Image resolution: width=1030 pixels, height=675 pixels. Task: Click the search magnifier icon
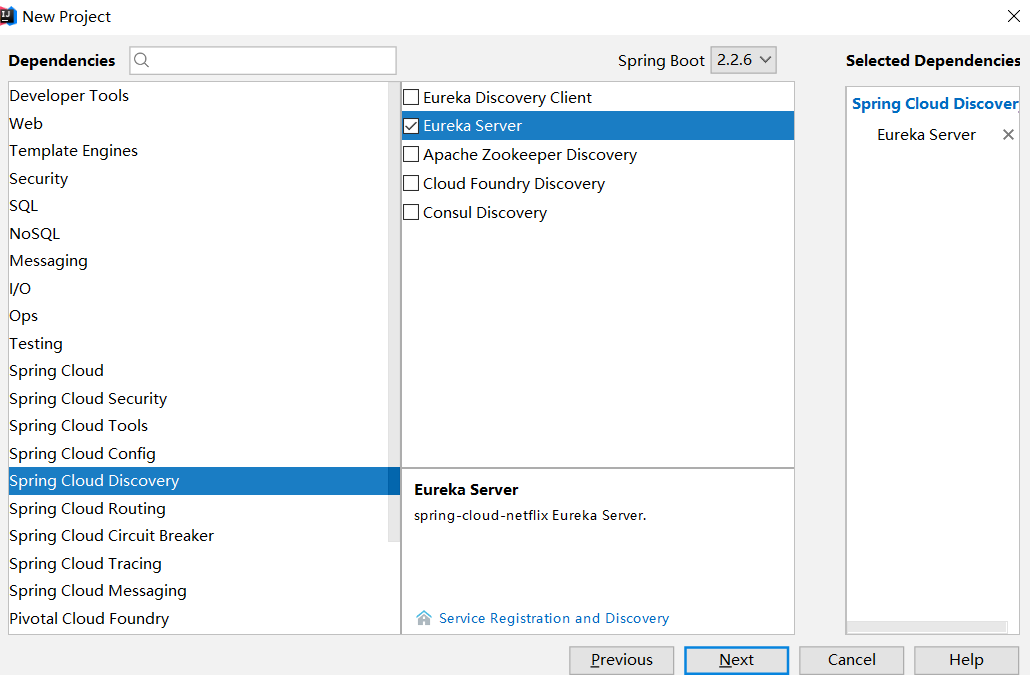[141, 60]
